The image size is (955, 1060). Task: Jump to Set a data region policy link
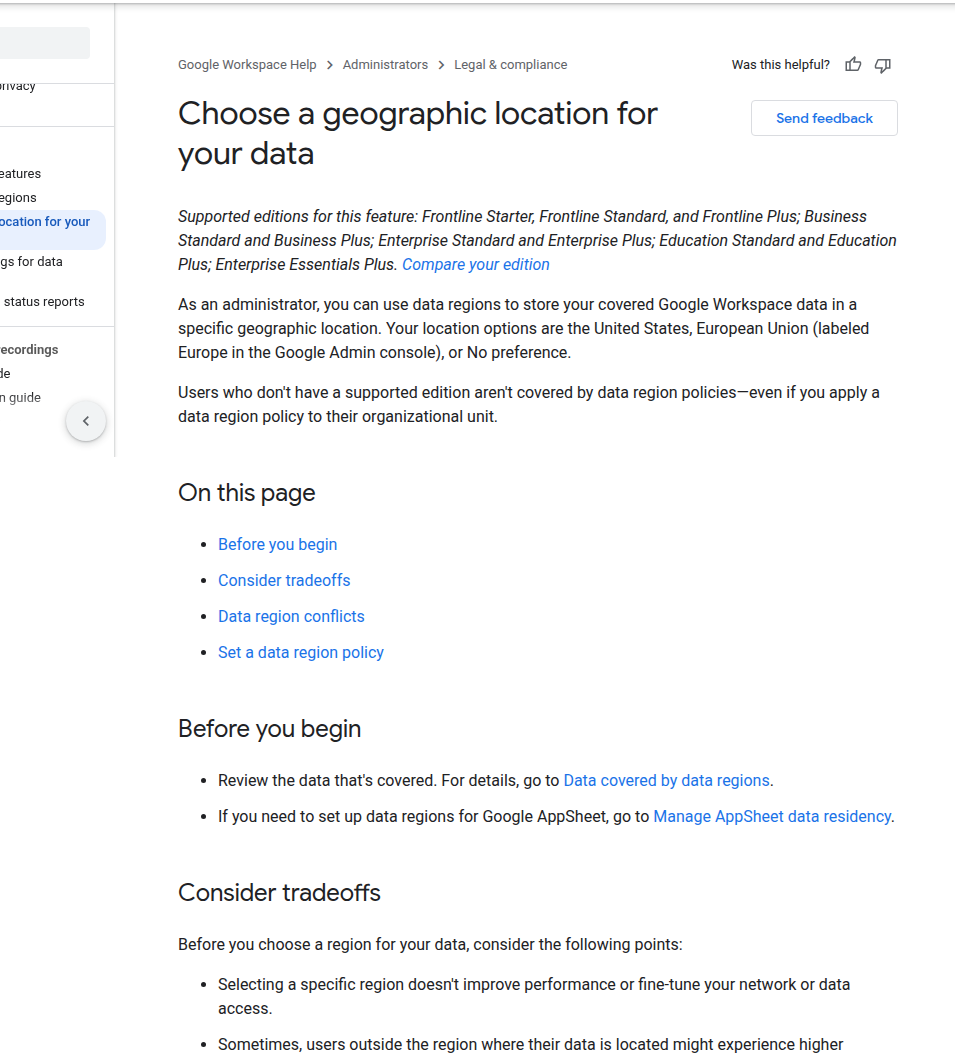[301, 652]
